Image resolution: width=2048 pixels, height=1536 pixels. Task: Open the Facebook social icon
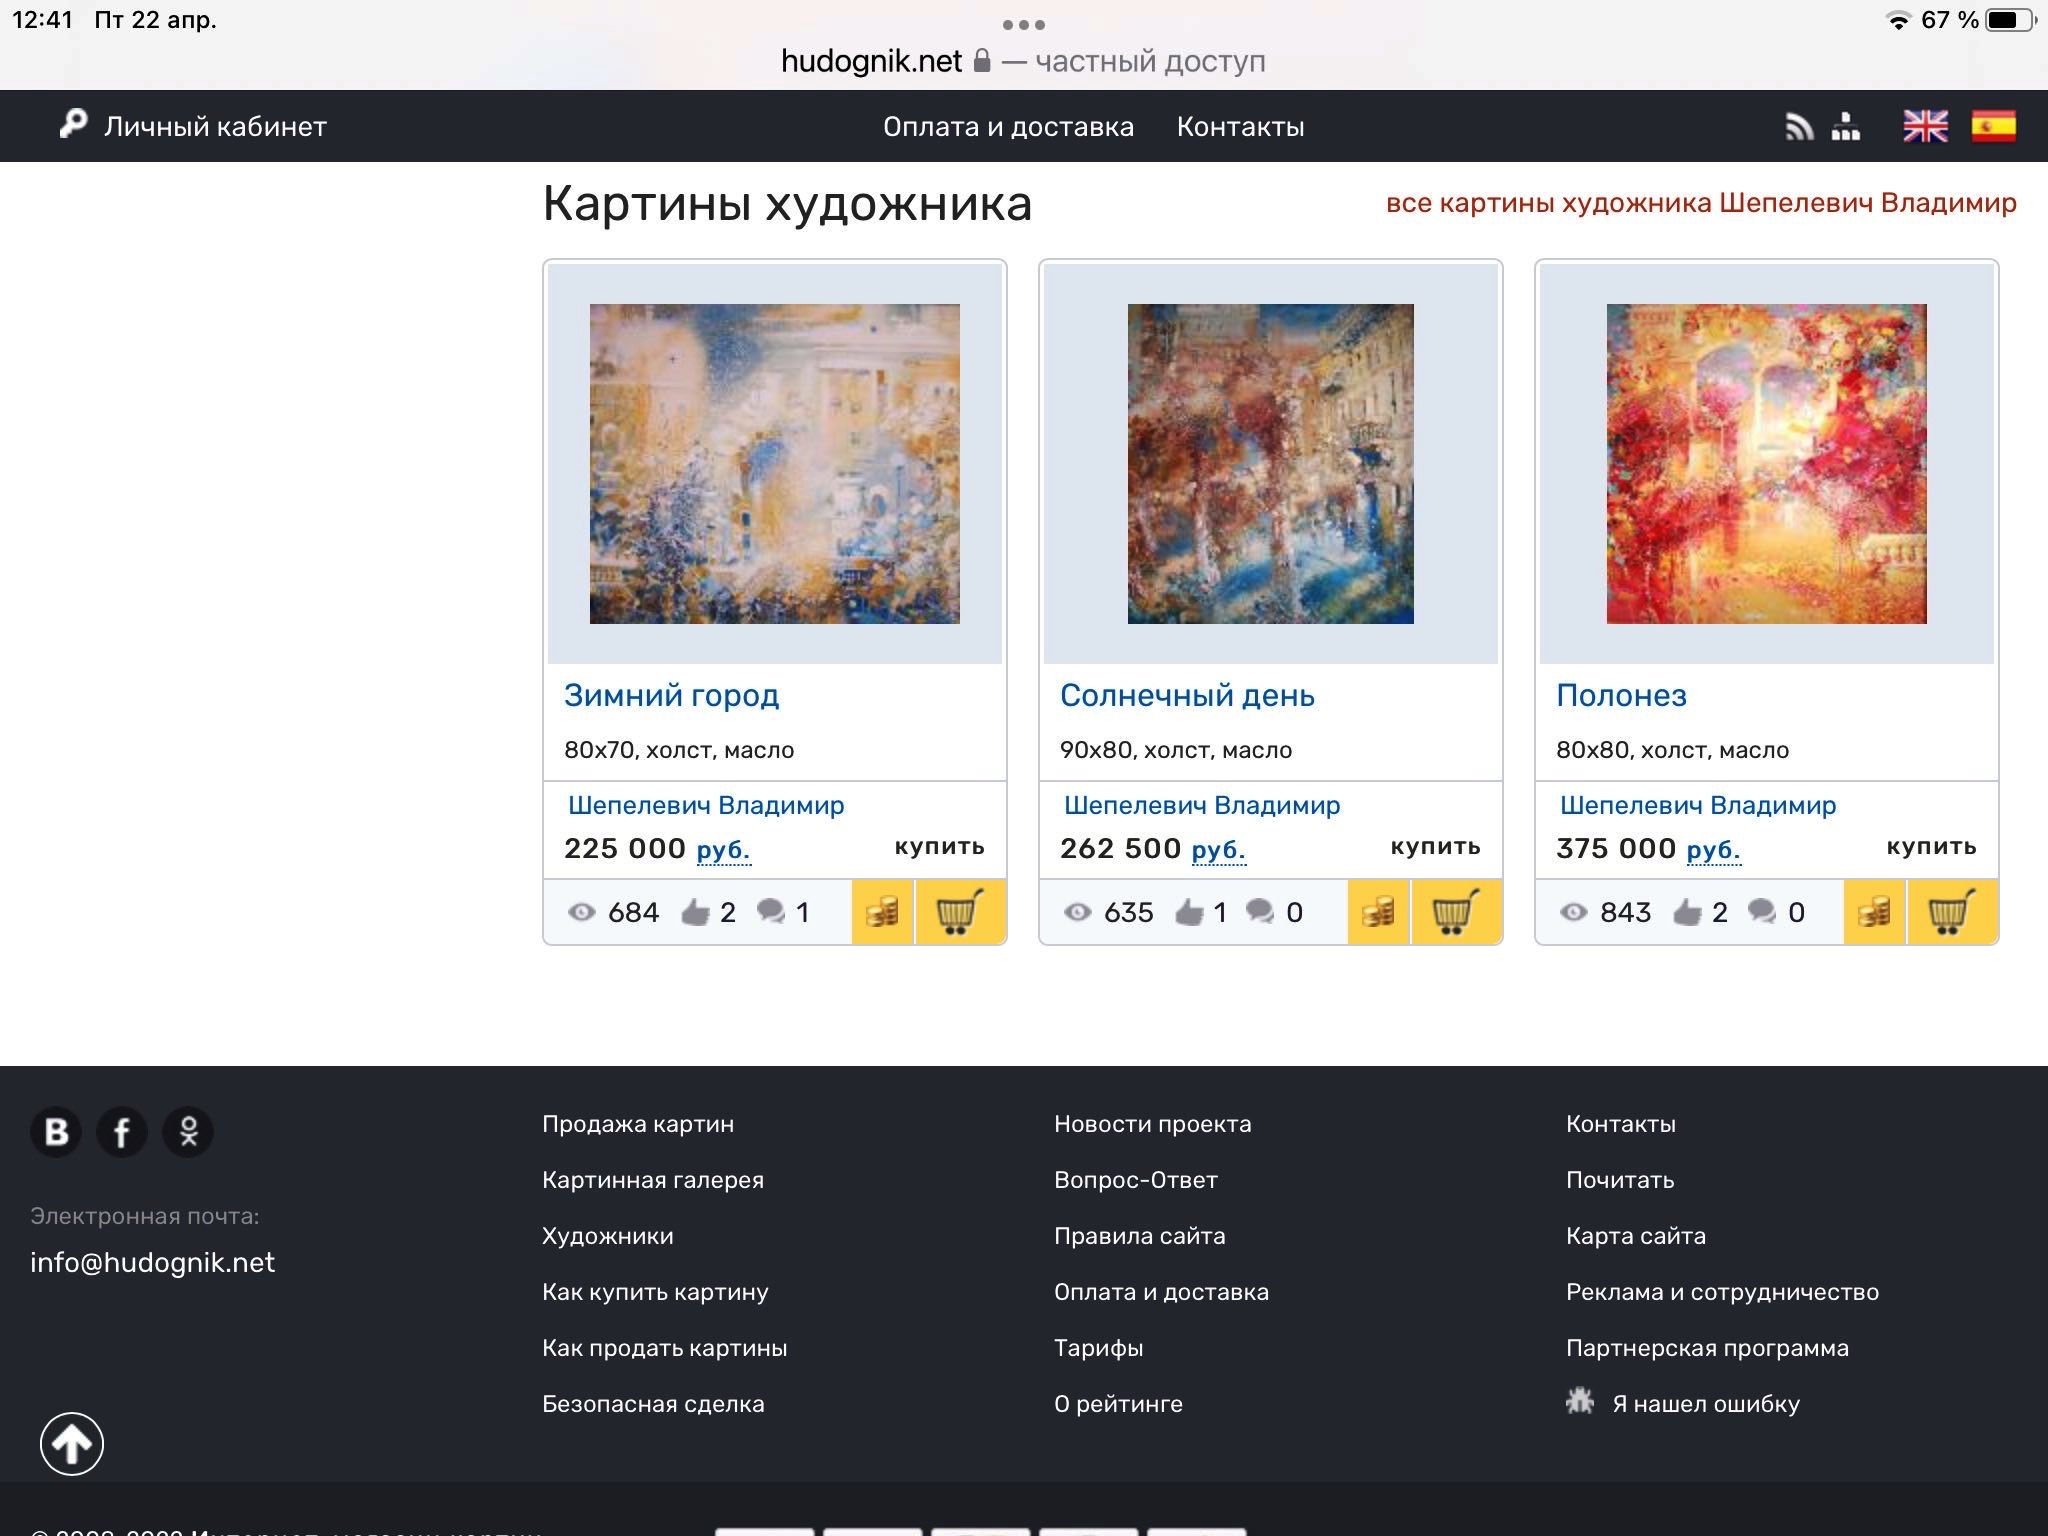(x=122, y=1132)
